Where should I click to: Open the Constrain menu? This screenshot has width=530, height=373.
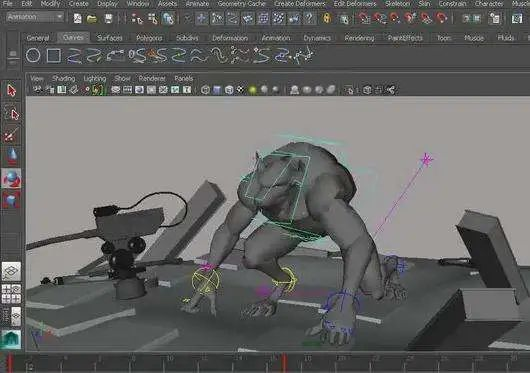pyautogui.click(x=452, y=4)
